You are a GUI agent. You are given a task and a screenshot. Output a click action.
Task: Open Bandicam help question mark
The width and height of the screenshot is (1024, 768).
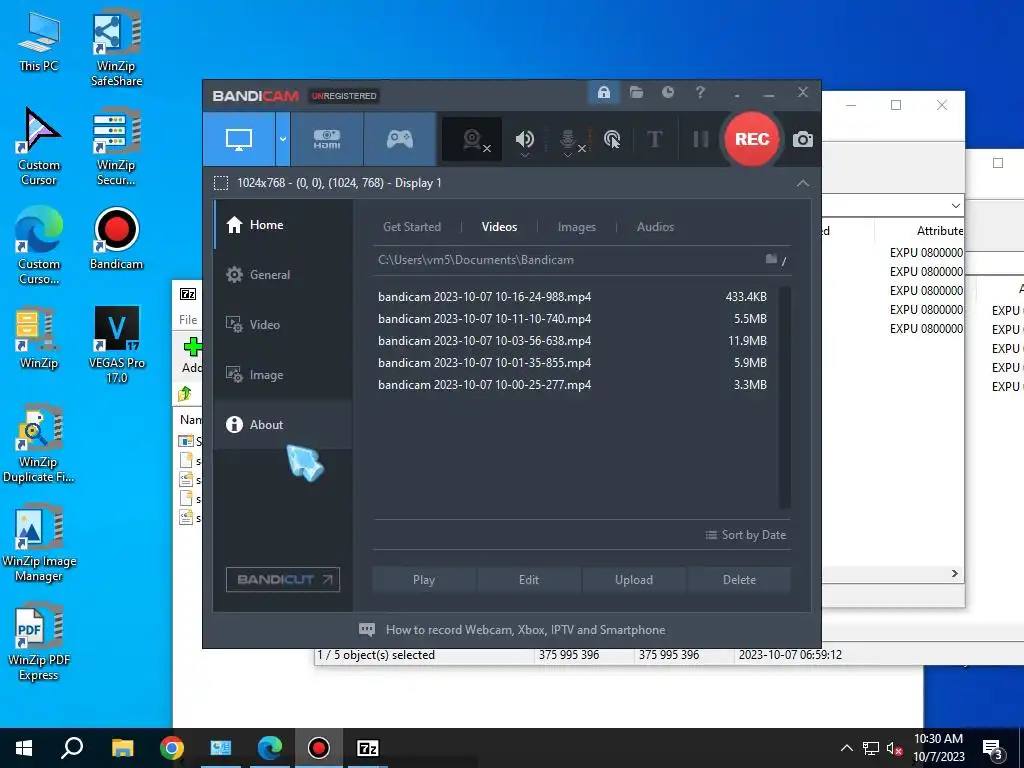700,92
